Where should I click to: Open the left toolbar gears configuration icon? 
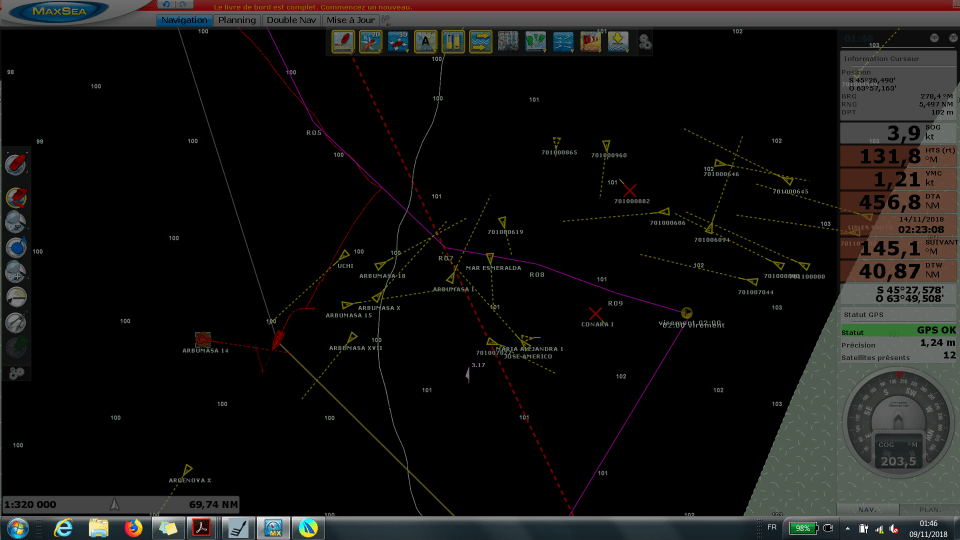(17, 373)
